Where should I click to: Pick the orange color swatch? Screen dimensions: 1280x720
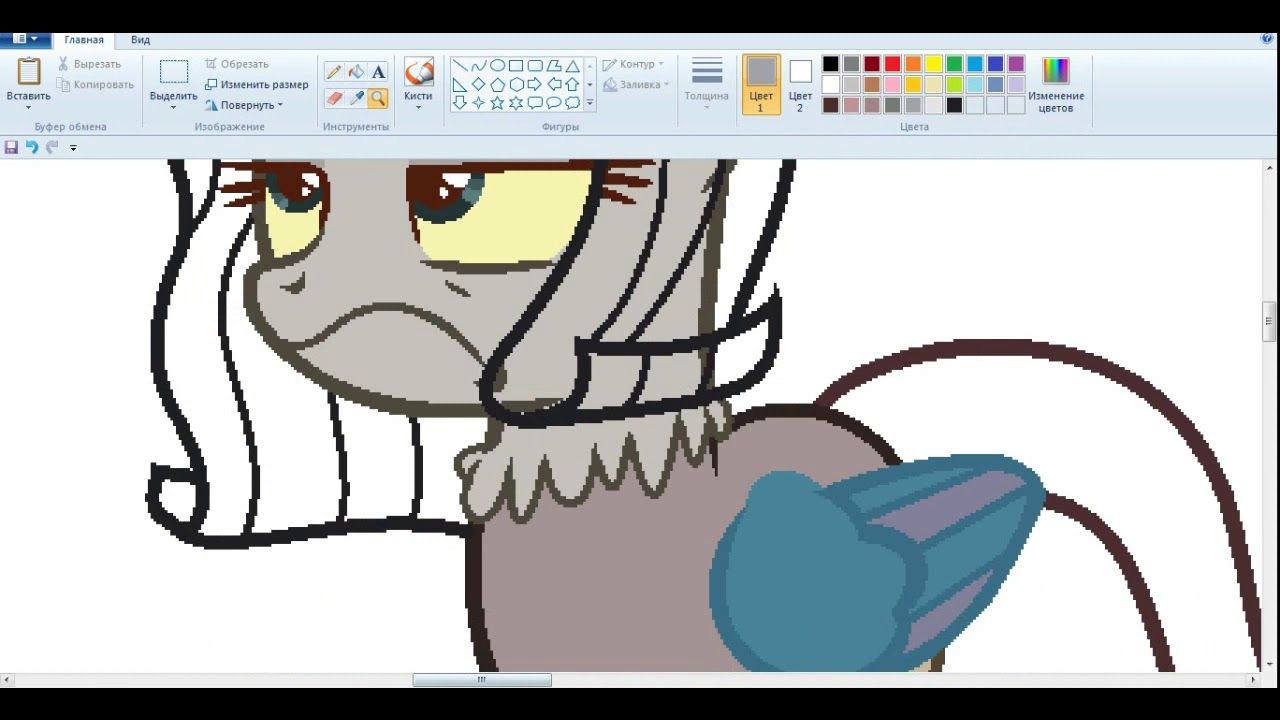tap(913, 64)
